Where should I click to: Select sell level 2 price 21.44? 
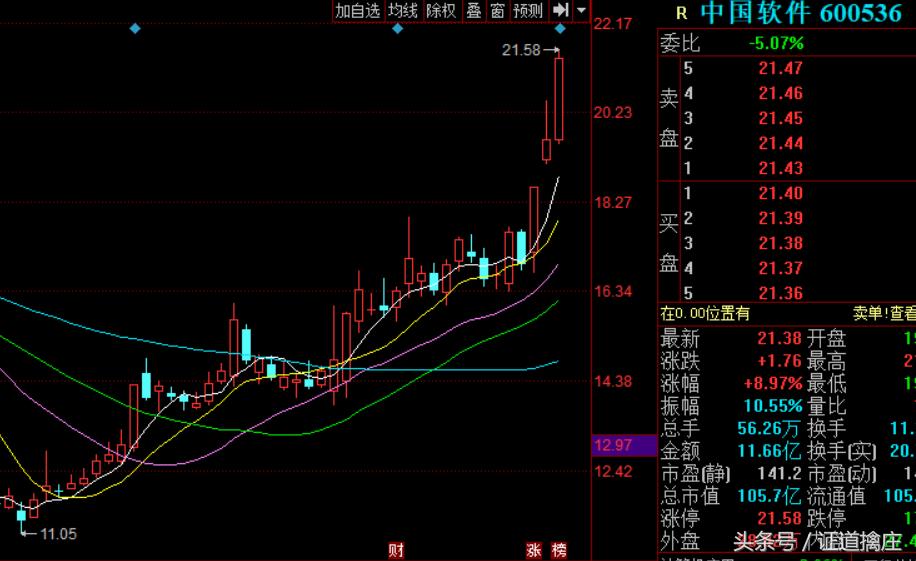tap(781, 144)
